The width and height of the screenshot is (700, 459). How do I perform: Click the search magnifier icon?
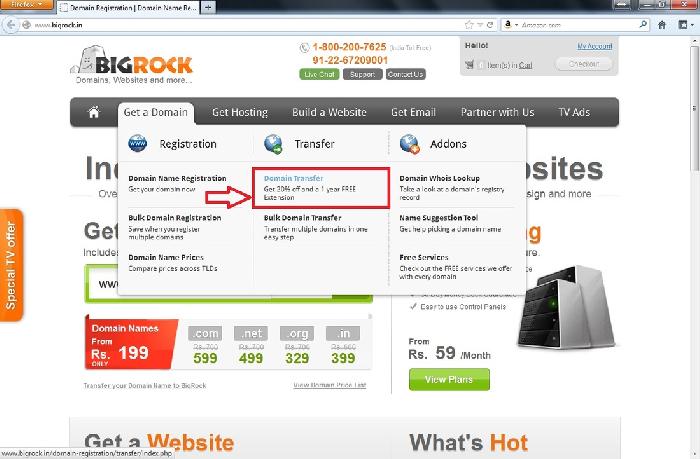[643, 25]
